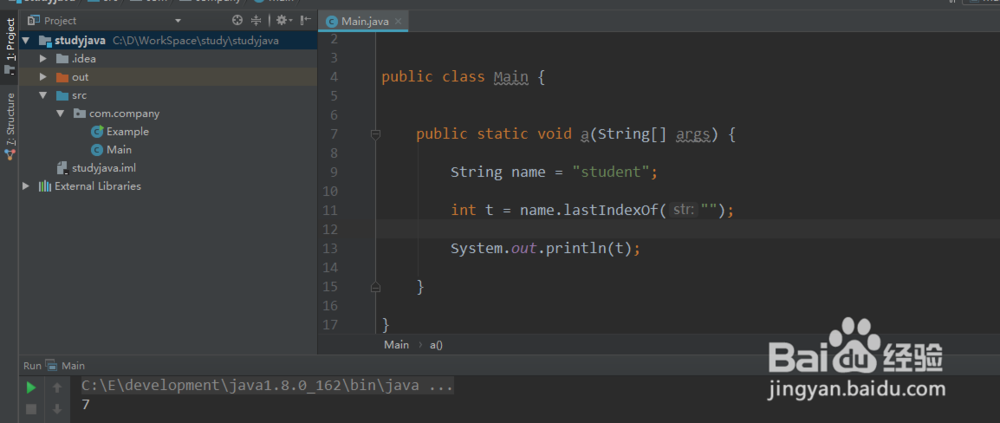
Task: Click the hide Project panel icon
Action: click(x=306, y=20)
